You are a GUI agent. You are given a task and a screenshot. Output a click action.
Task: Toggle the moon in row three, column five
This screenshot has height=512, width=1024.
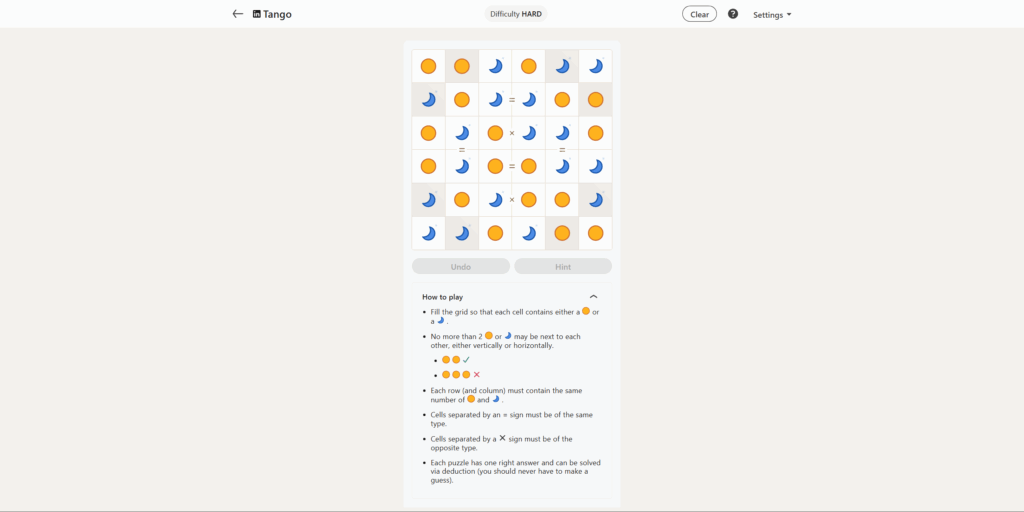point(562,133)
